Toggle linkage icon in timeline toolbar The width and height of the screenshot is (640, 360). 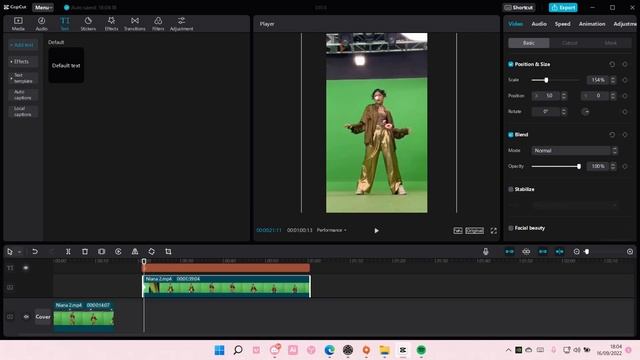click(543, 251)
